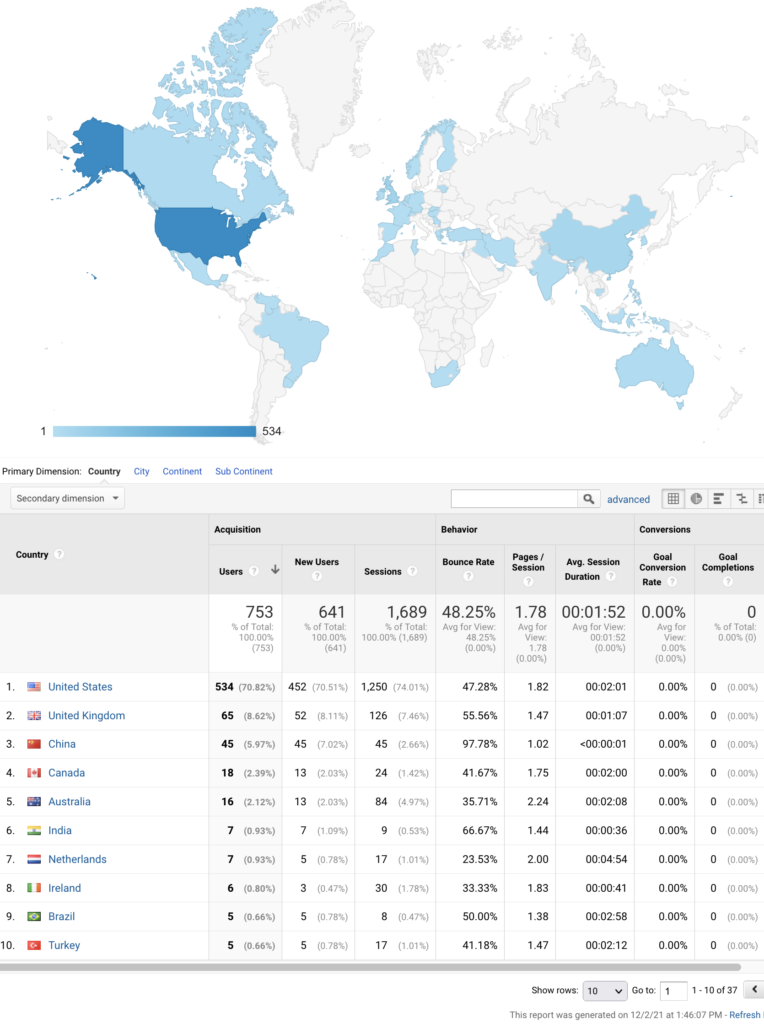
Task: Select Continent primary dimension
Action: (x=182, y=472)
